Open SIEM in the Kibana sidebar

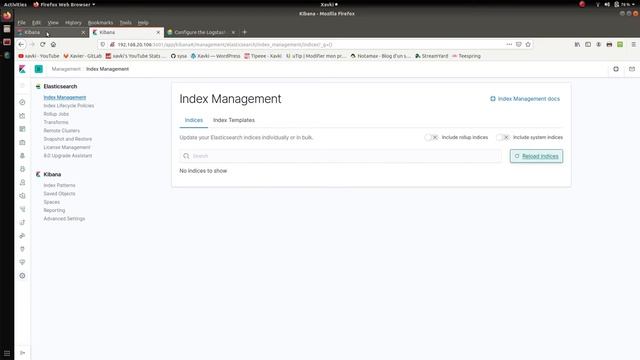pos(22,236)
